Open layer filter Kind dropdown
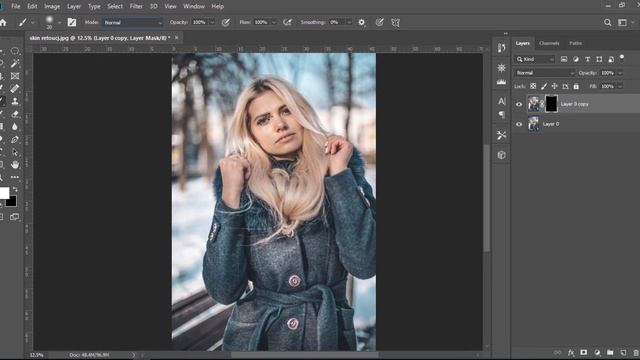 tap(535, 59)
